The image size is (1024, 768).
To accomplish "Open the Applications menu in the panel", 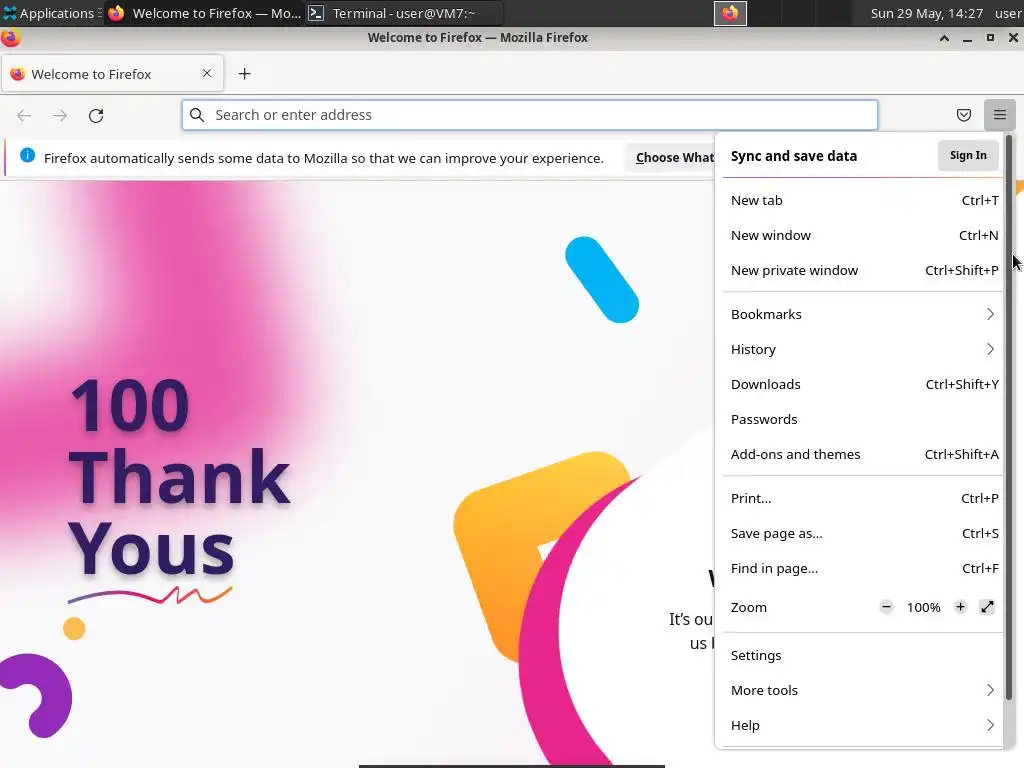I will coord(51,13).
